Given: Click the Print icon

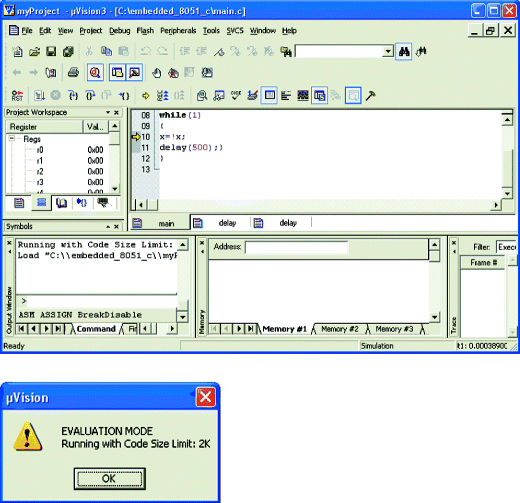Looking at the screenshot, I should pos(73,72).
